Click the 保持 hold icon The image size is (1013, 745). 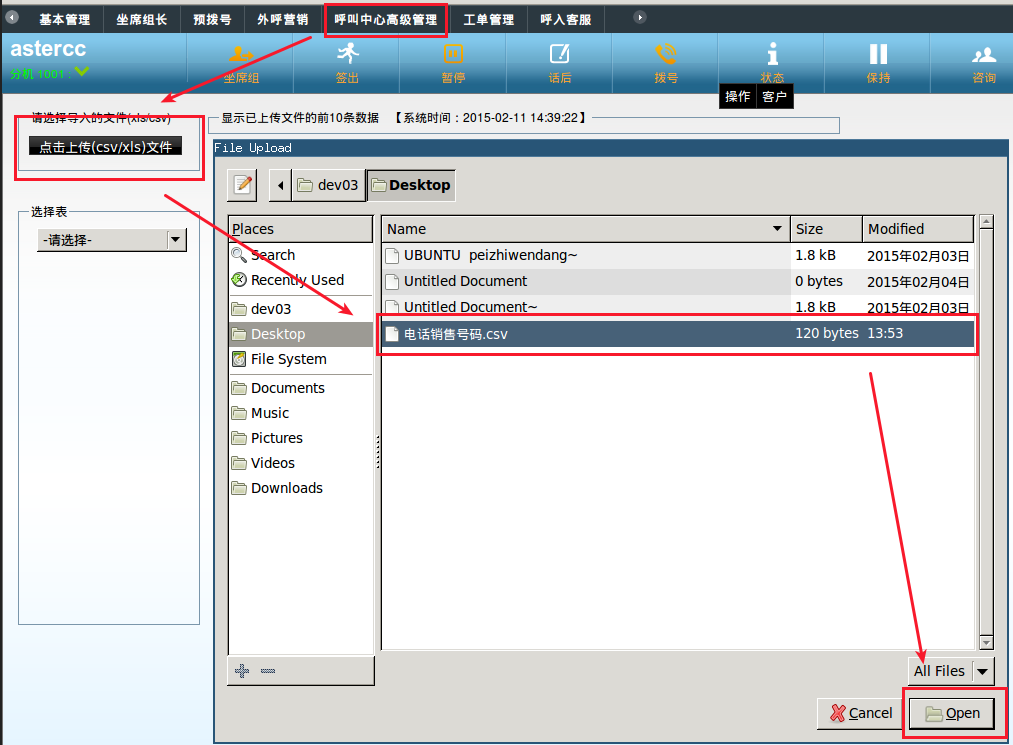click(x=878, y=54)
